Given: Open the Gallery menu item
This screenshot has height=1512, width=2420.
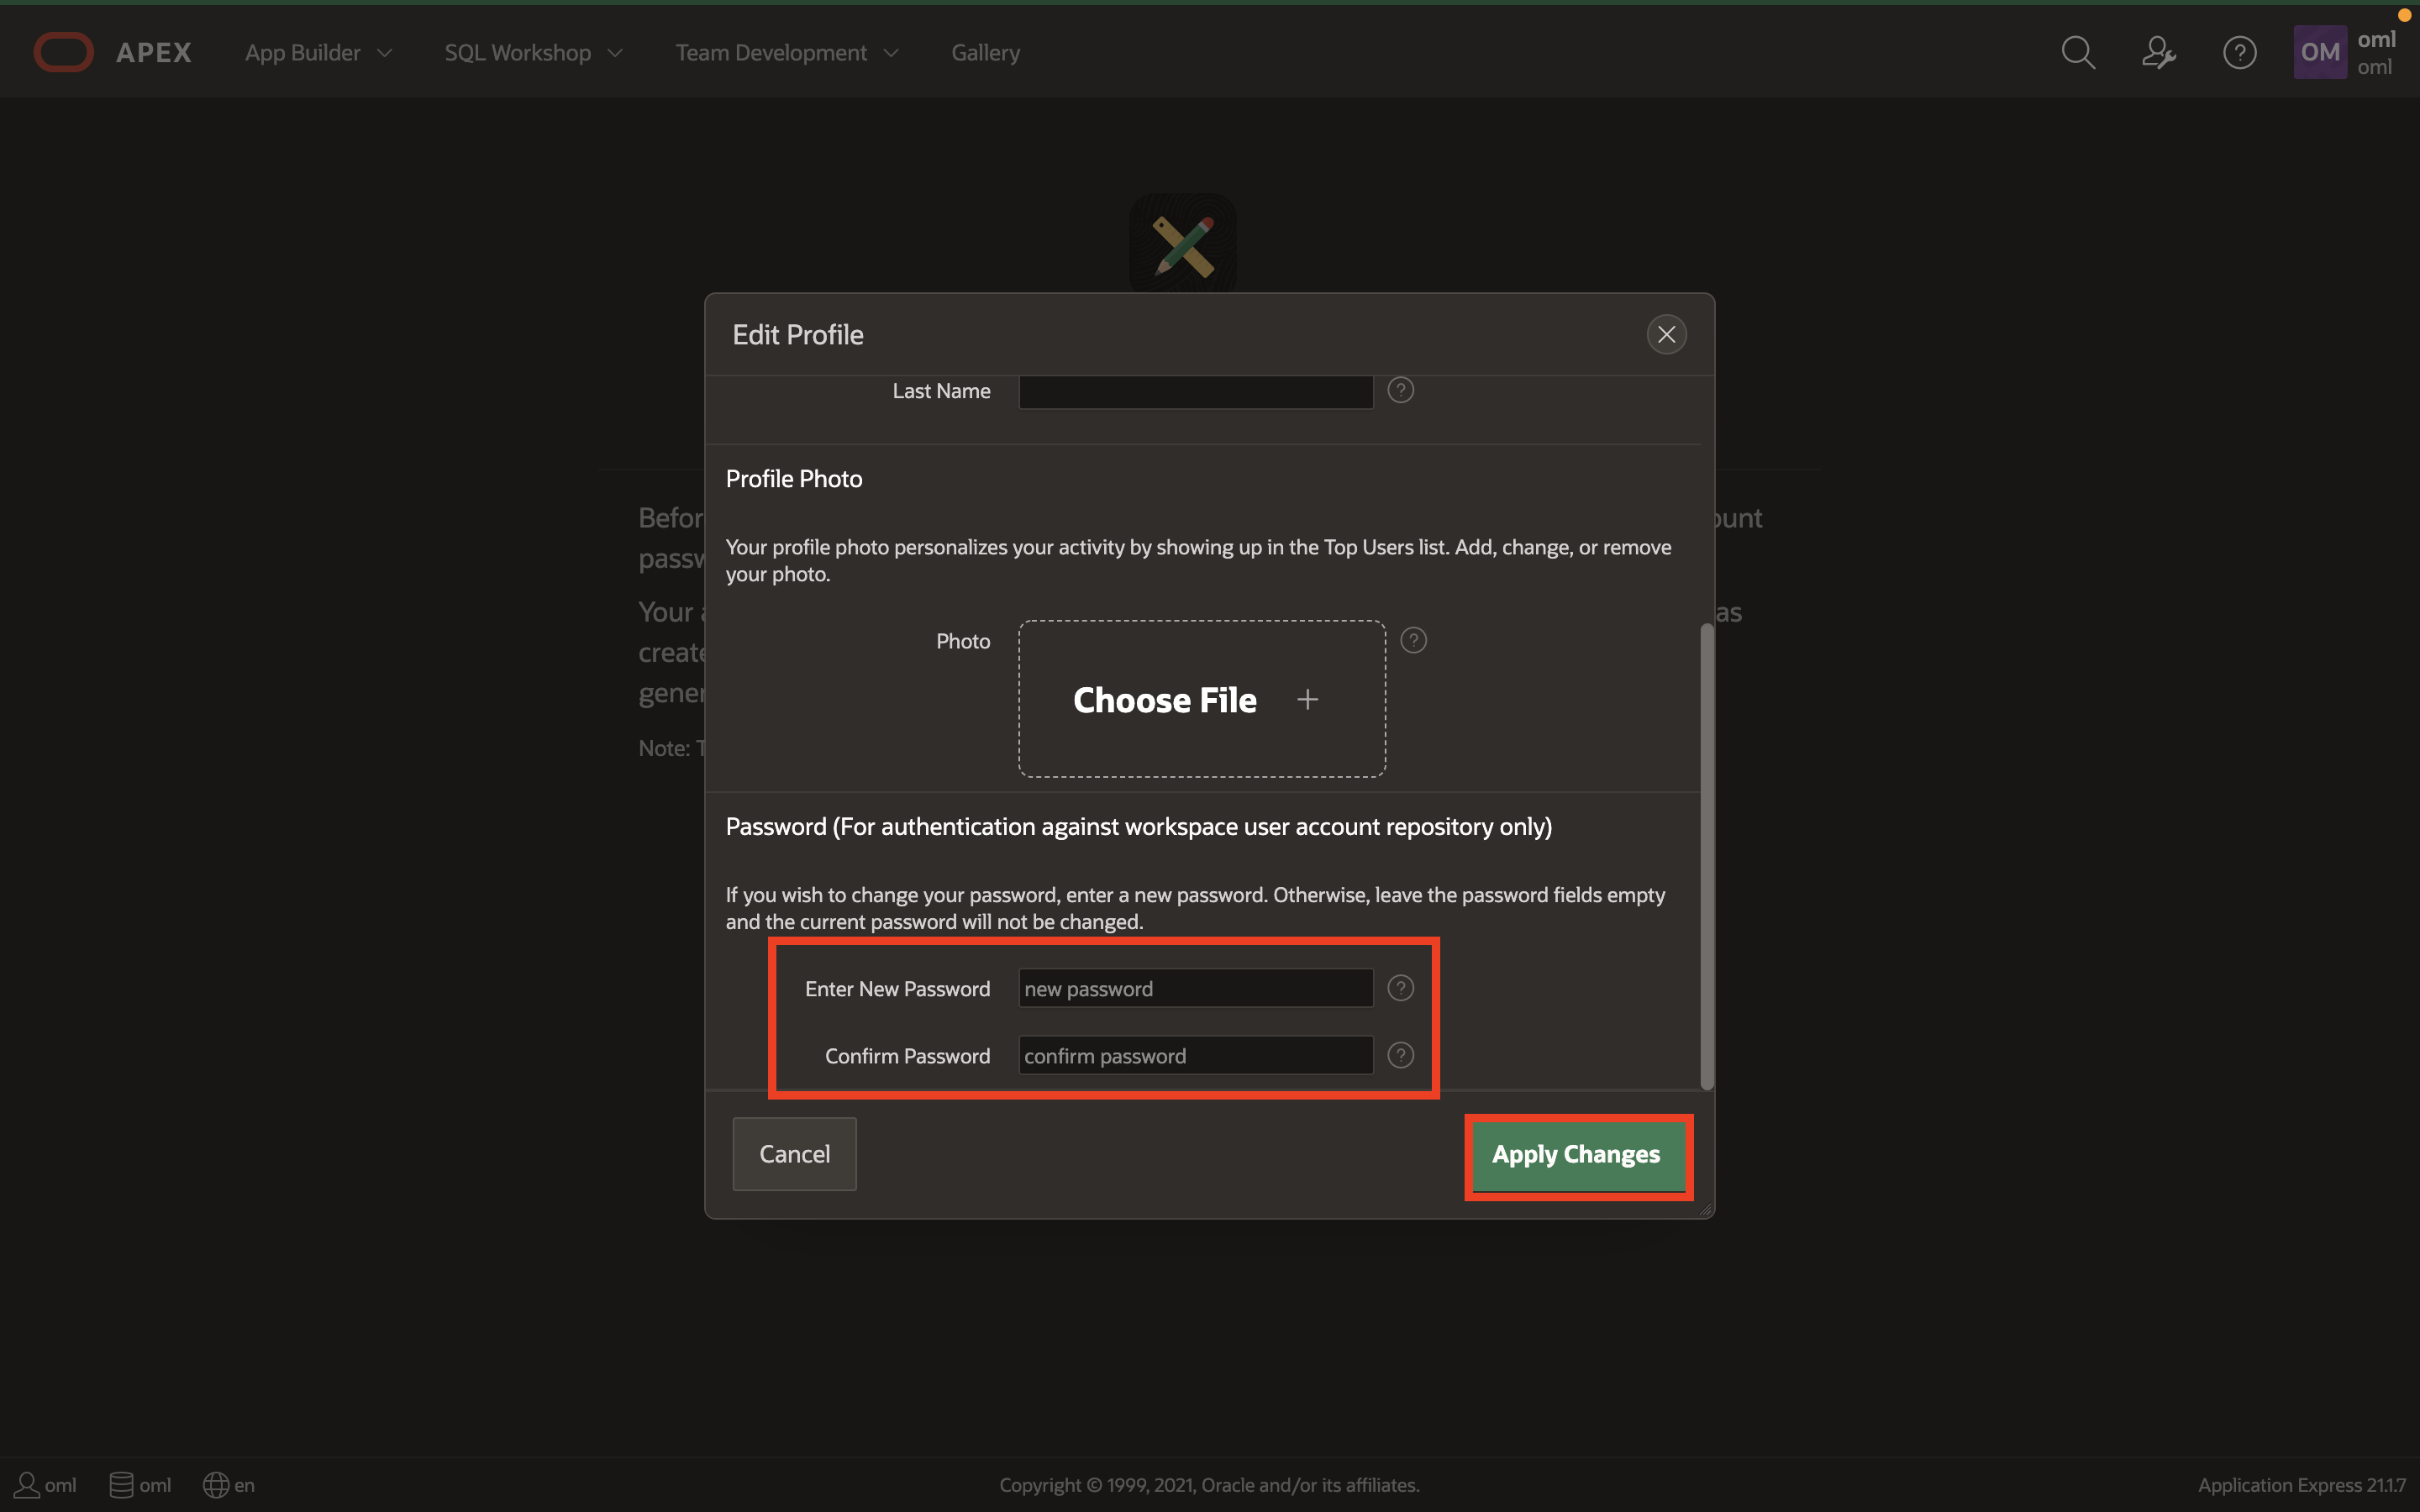Looking at the screenshot, I should (x=985, y=52).
